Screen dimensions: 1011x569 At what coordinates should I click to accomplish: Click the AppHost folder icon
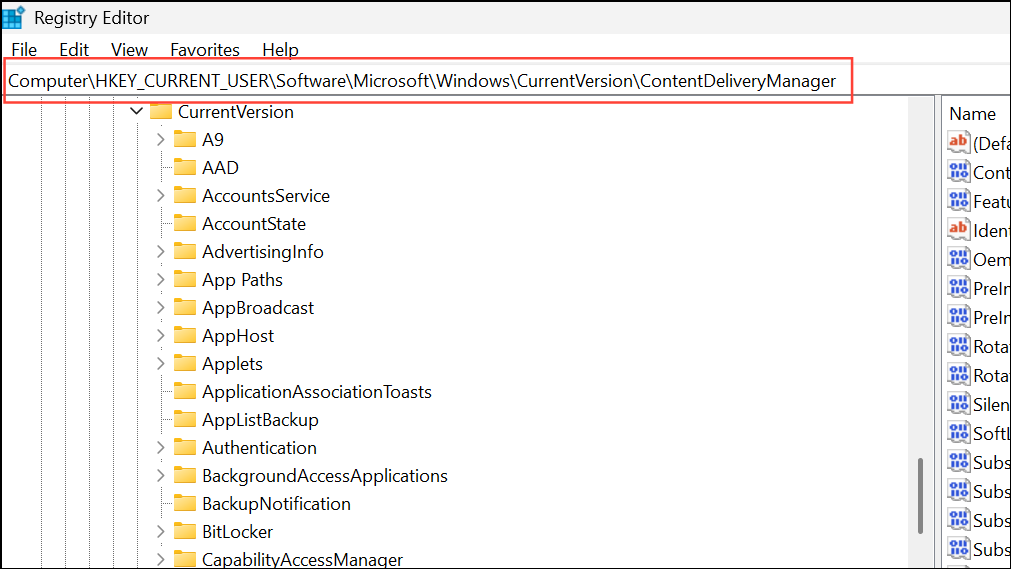click(x=185, y=335)
